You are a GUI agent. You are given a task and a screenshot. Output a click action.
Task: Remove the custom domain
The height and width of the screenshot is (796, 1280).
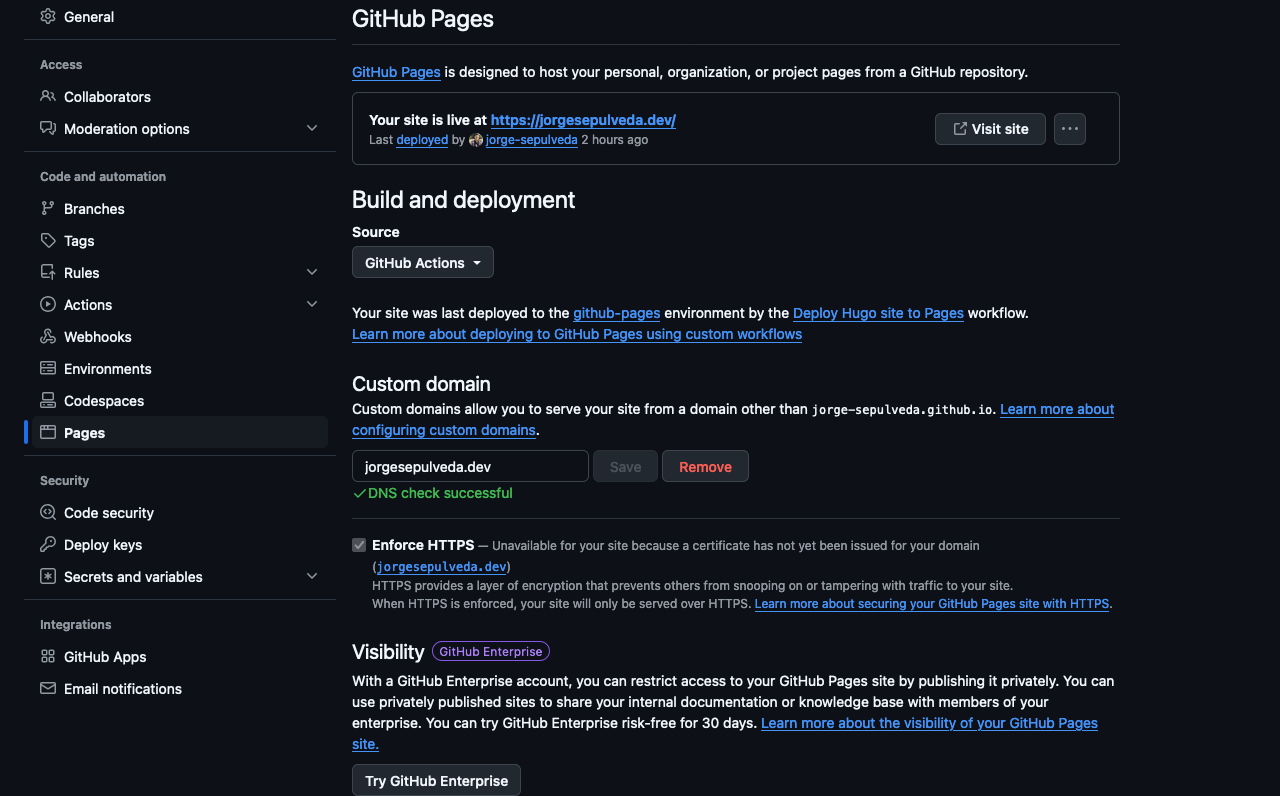tap(705, 466)
